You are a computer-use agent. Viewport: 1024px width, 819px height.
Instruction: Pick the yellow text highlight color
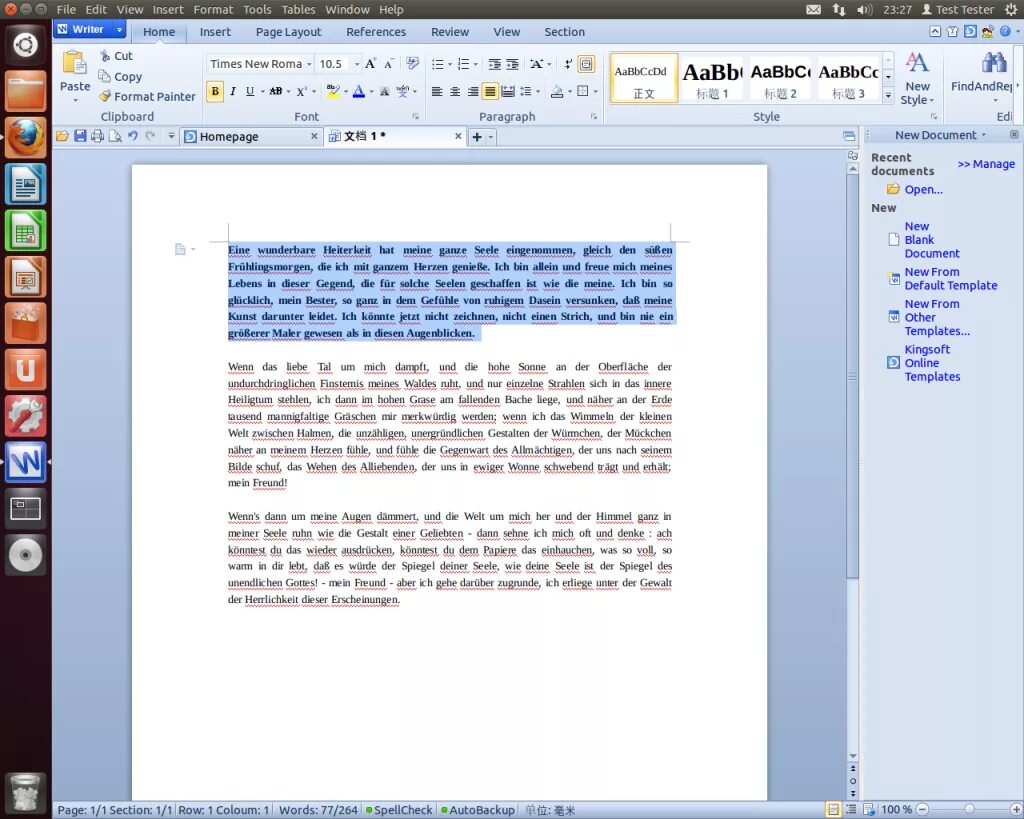click(x=333, y=91)
